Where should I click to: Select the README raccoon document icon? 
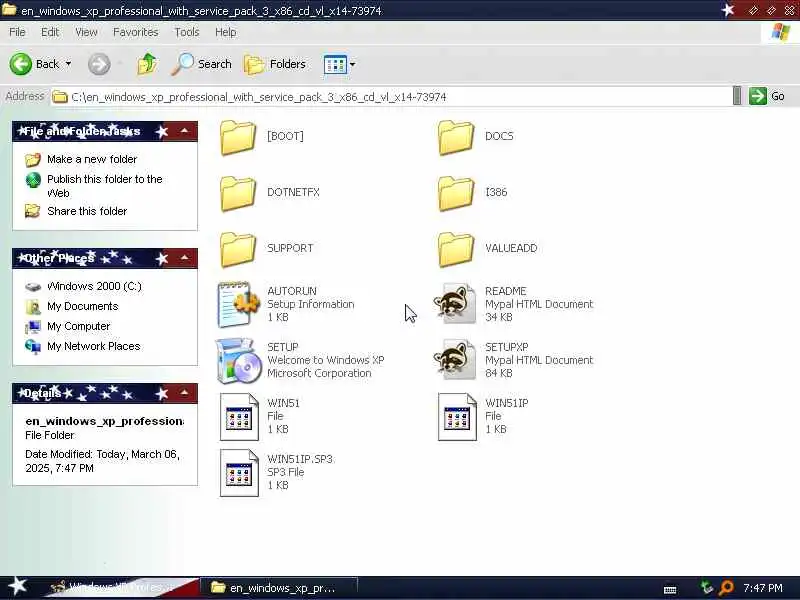(455, 304)
